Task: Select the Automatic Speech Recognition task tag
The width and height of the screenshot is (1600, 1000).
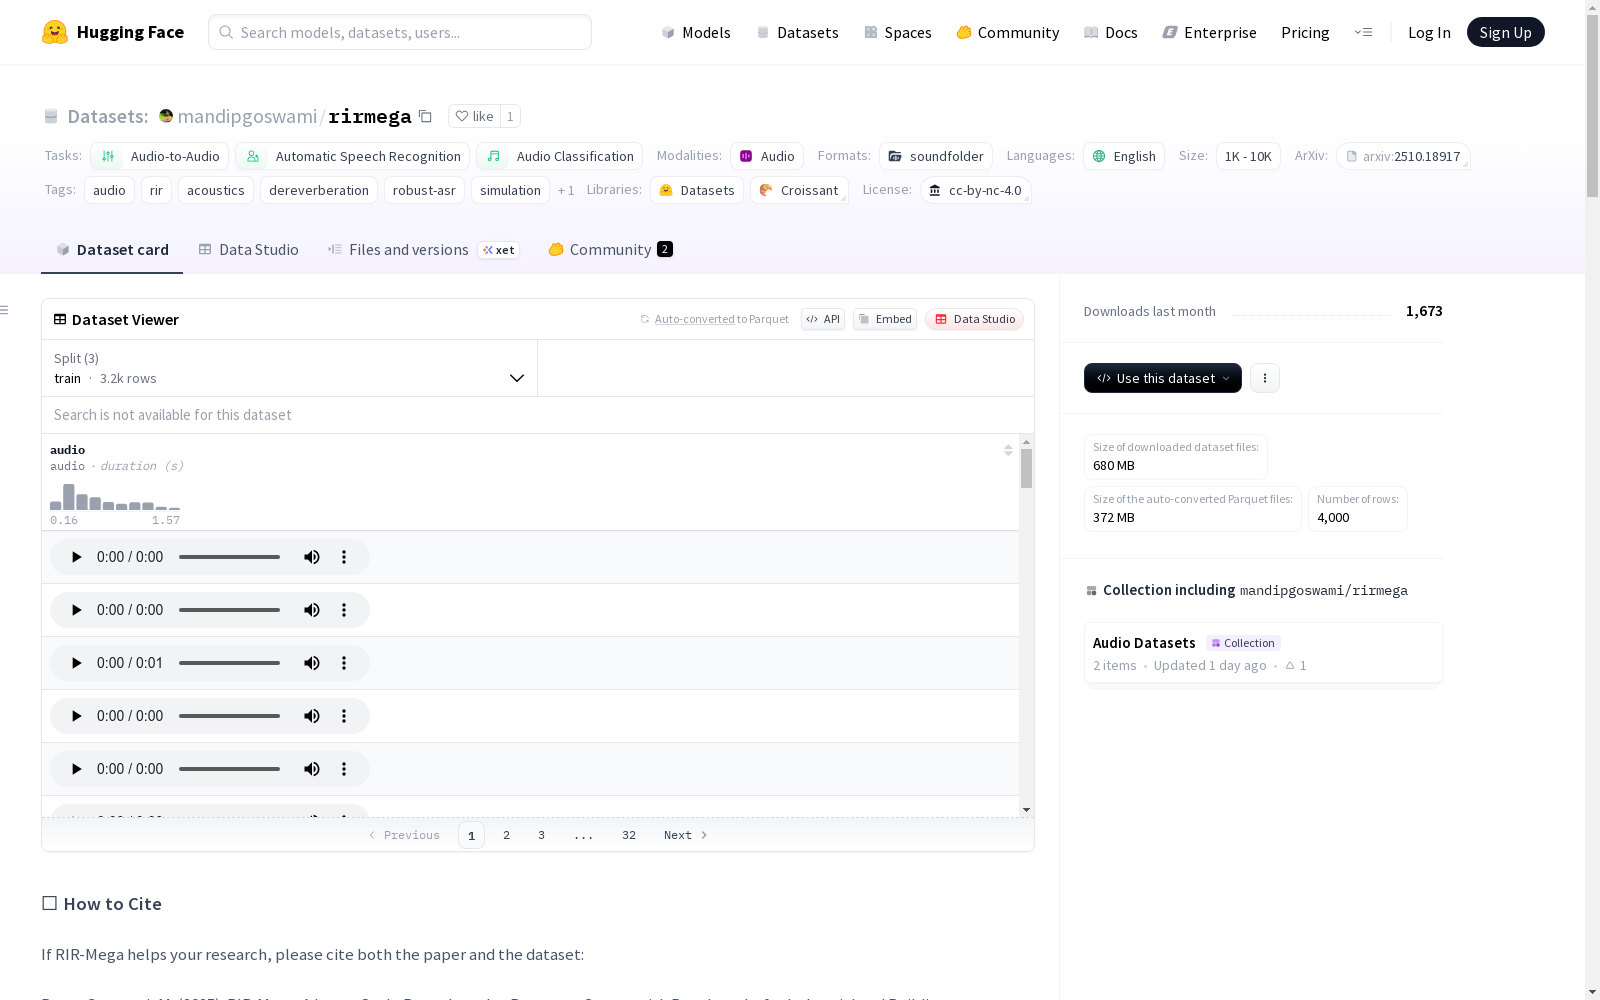Action: pyautogui.click(x=353, y=156)
